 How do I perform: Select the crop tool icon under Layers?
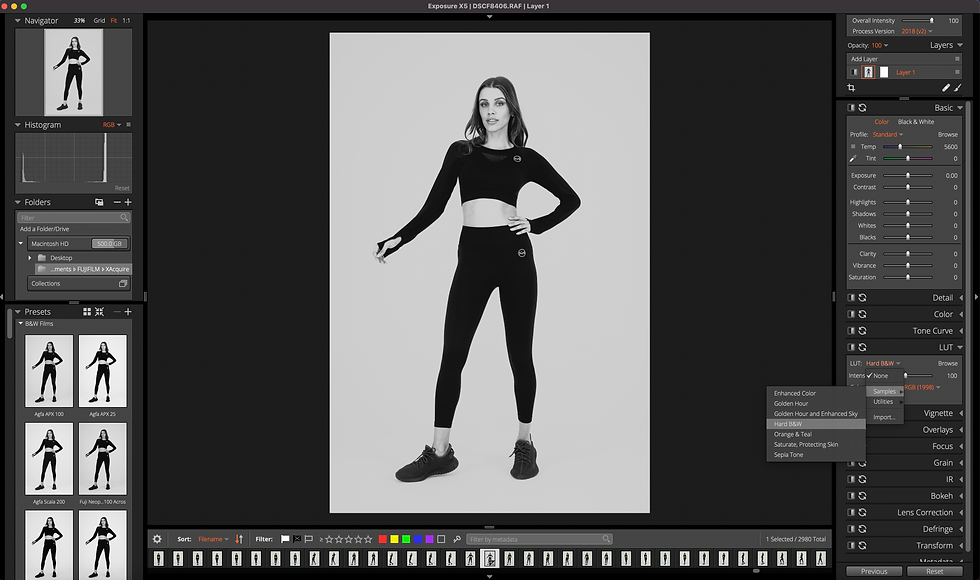[851, 88]
